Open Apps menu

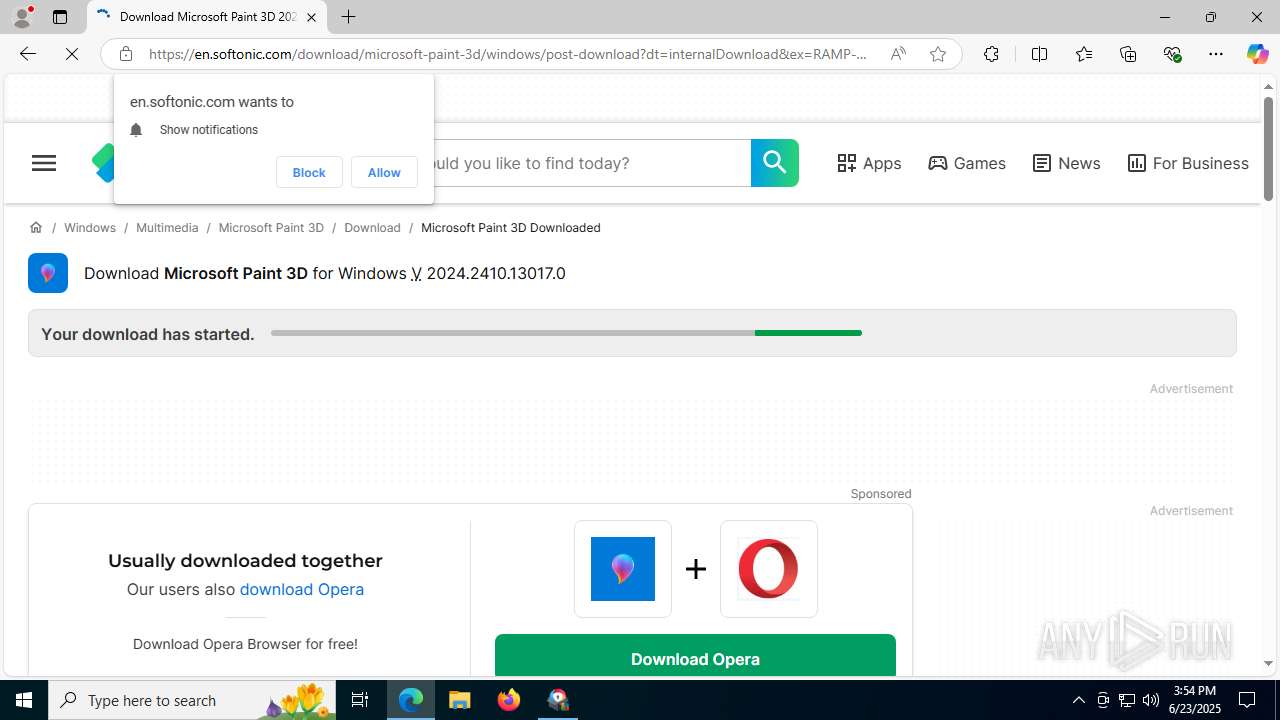869,163
